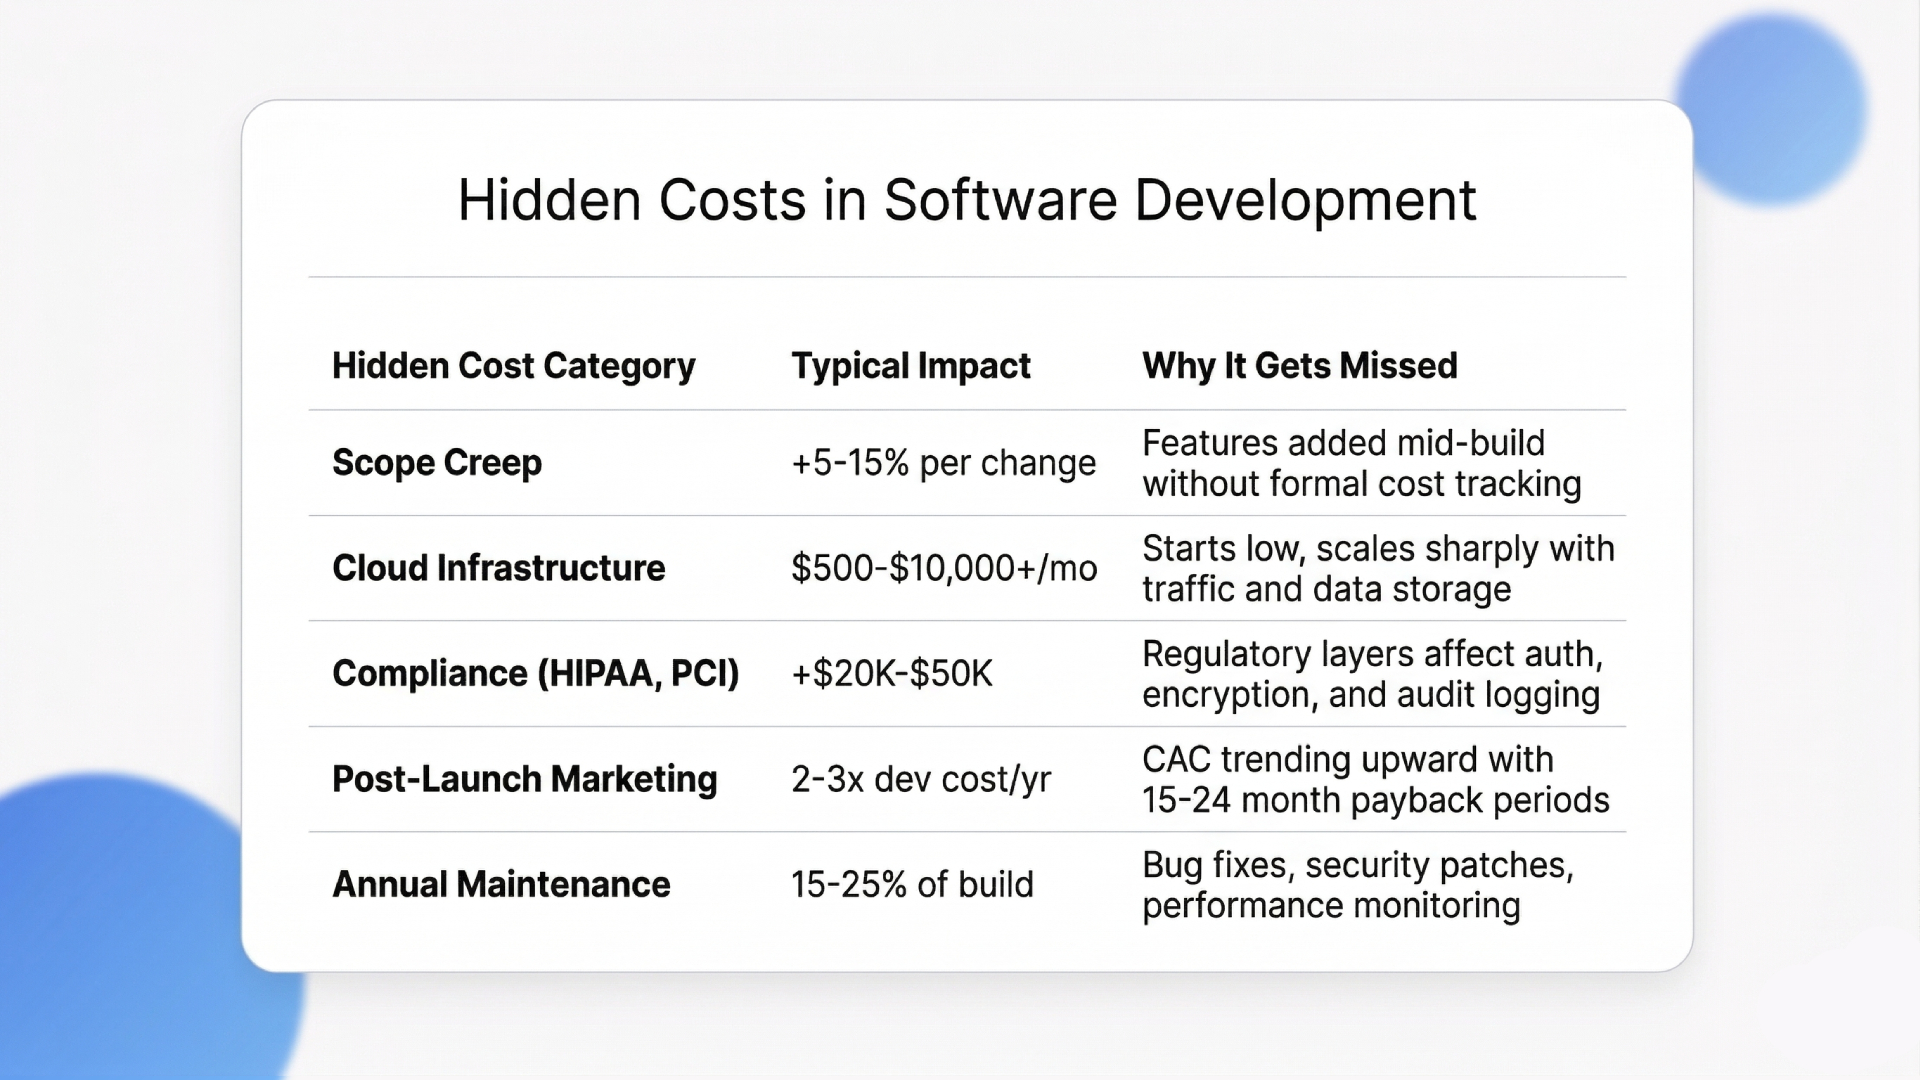Click the 'Compliance (HIPAA, PCI)' row label

(536, 674)
